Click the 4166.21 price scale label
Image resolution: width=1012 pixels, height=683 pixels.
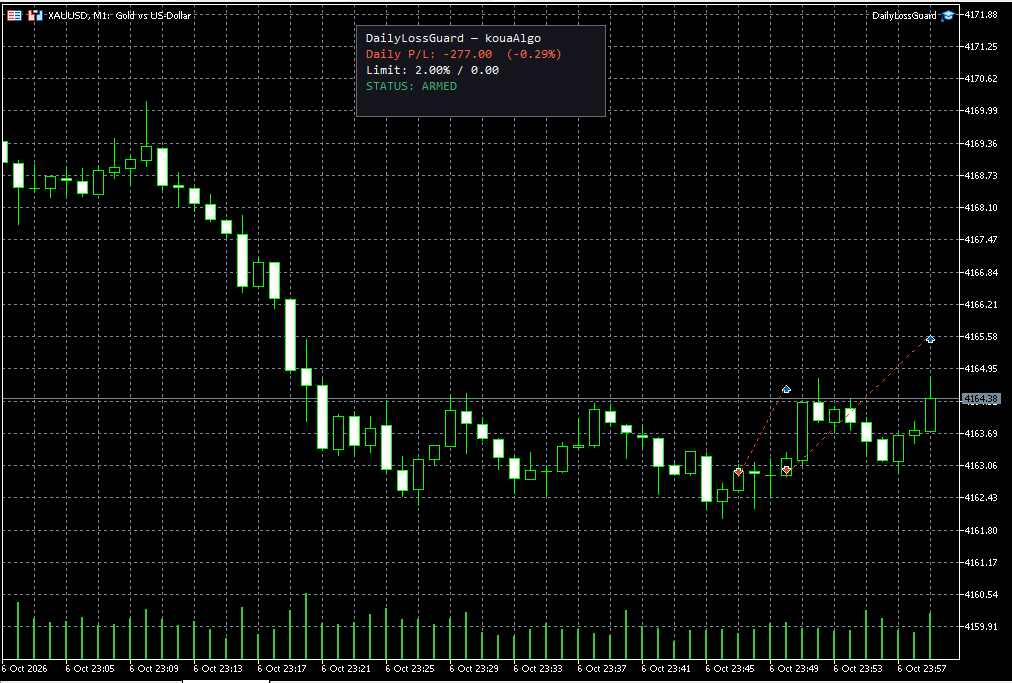(980, 304)
